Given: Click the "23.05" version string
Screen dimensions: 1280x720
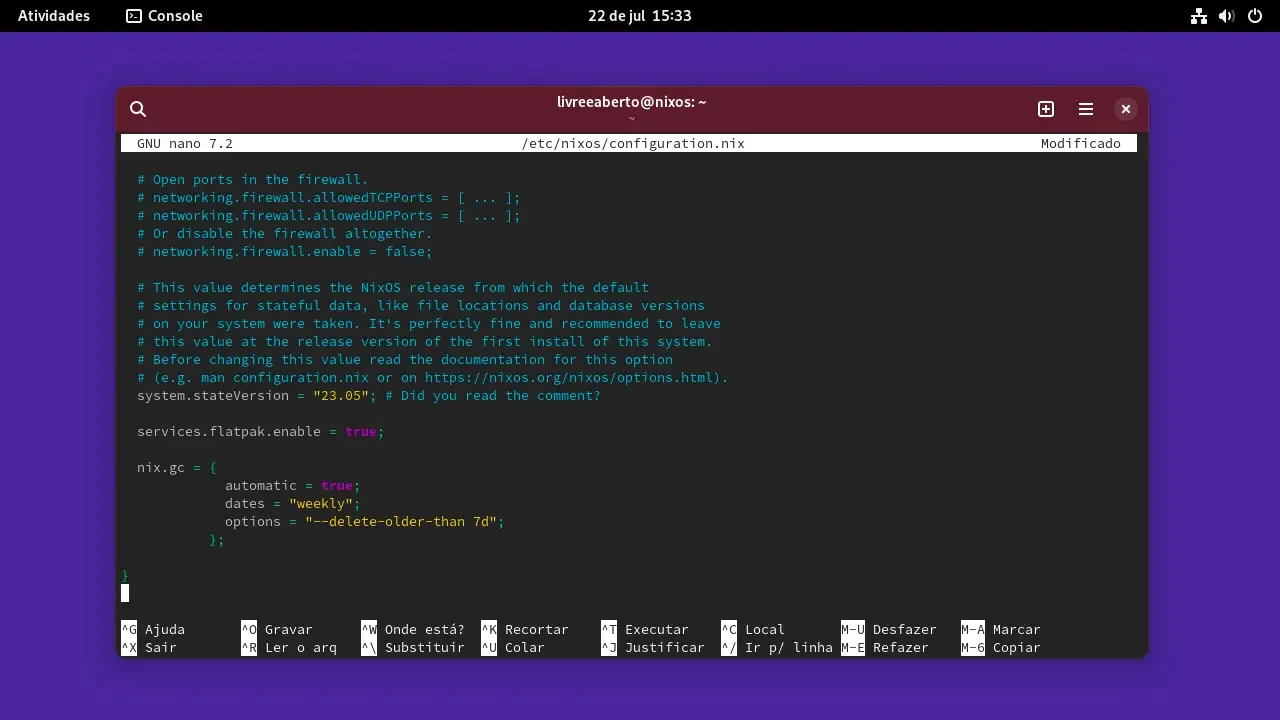Looking at the screenshot, I should point(341,395).
